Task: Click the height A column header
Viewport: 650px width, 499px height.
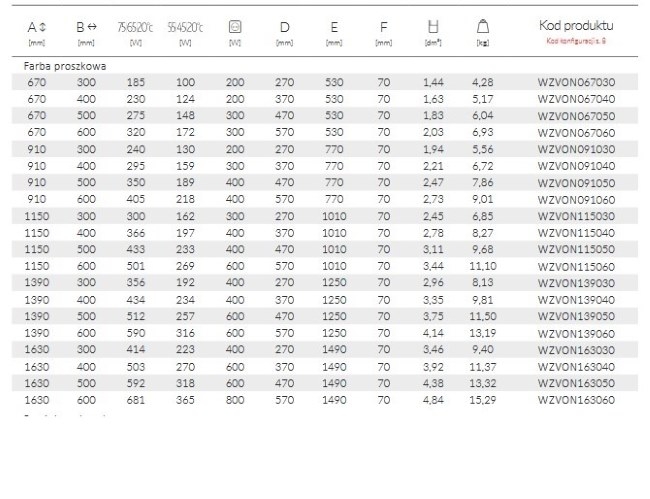Action: pyautogui.click(x=36, y=28)
